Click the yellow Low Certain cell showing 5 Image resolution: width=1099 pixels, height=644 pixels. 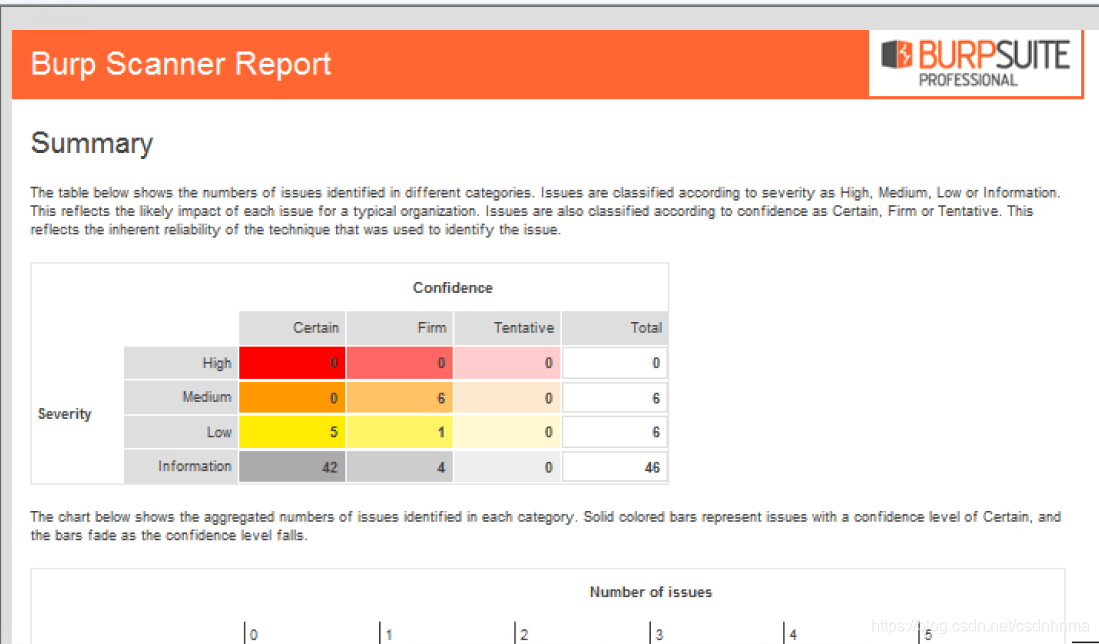tap(292, 432)
